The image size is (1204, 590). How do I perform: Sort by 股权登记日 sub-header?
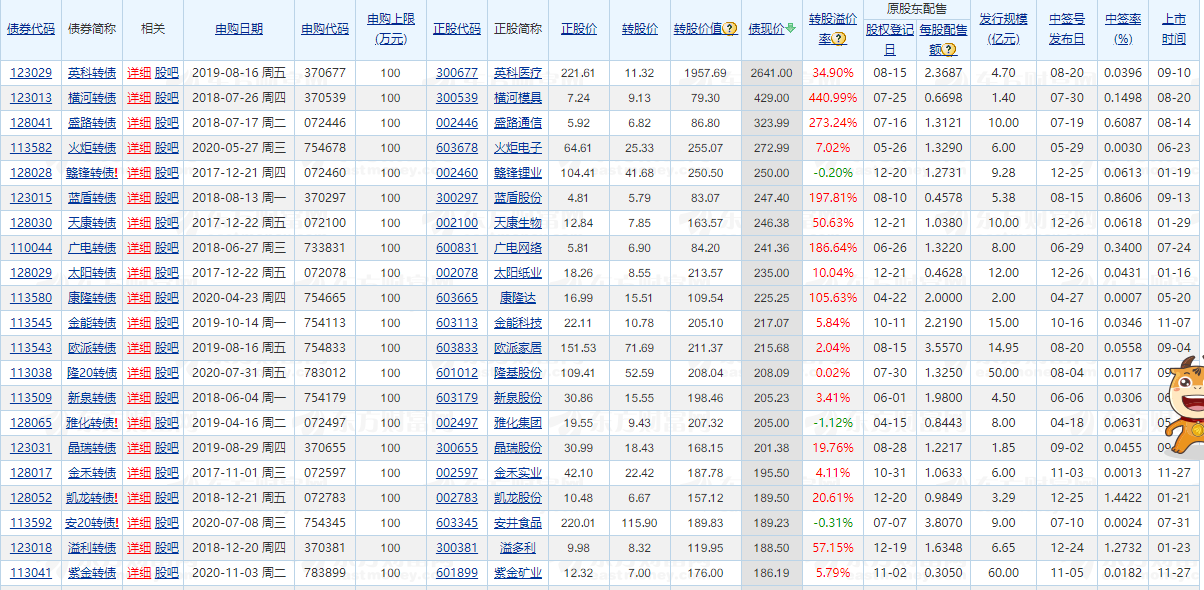(x=890, y=39)
